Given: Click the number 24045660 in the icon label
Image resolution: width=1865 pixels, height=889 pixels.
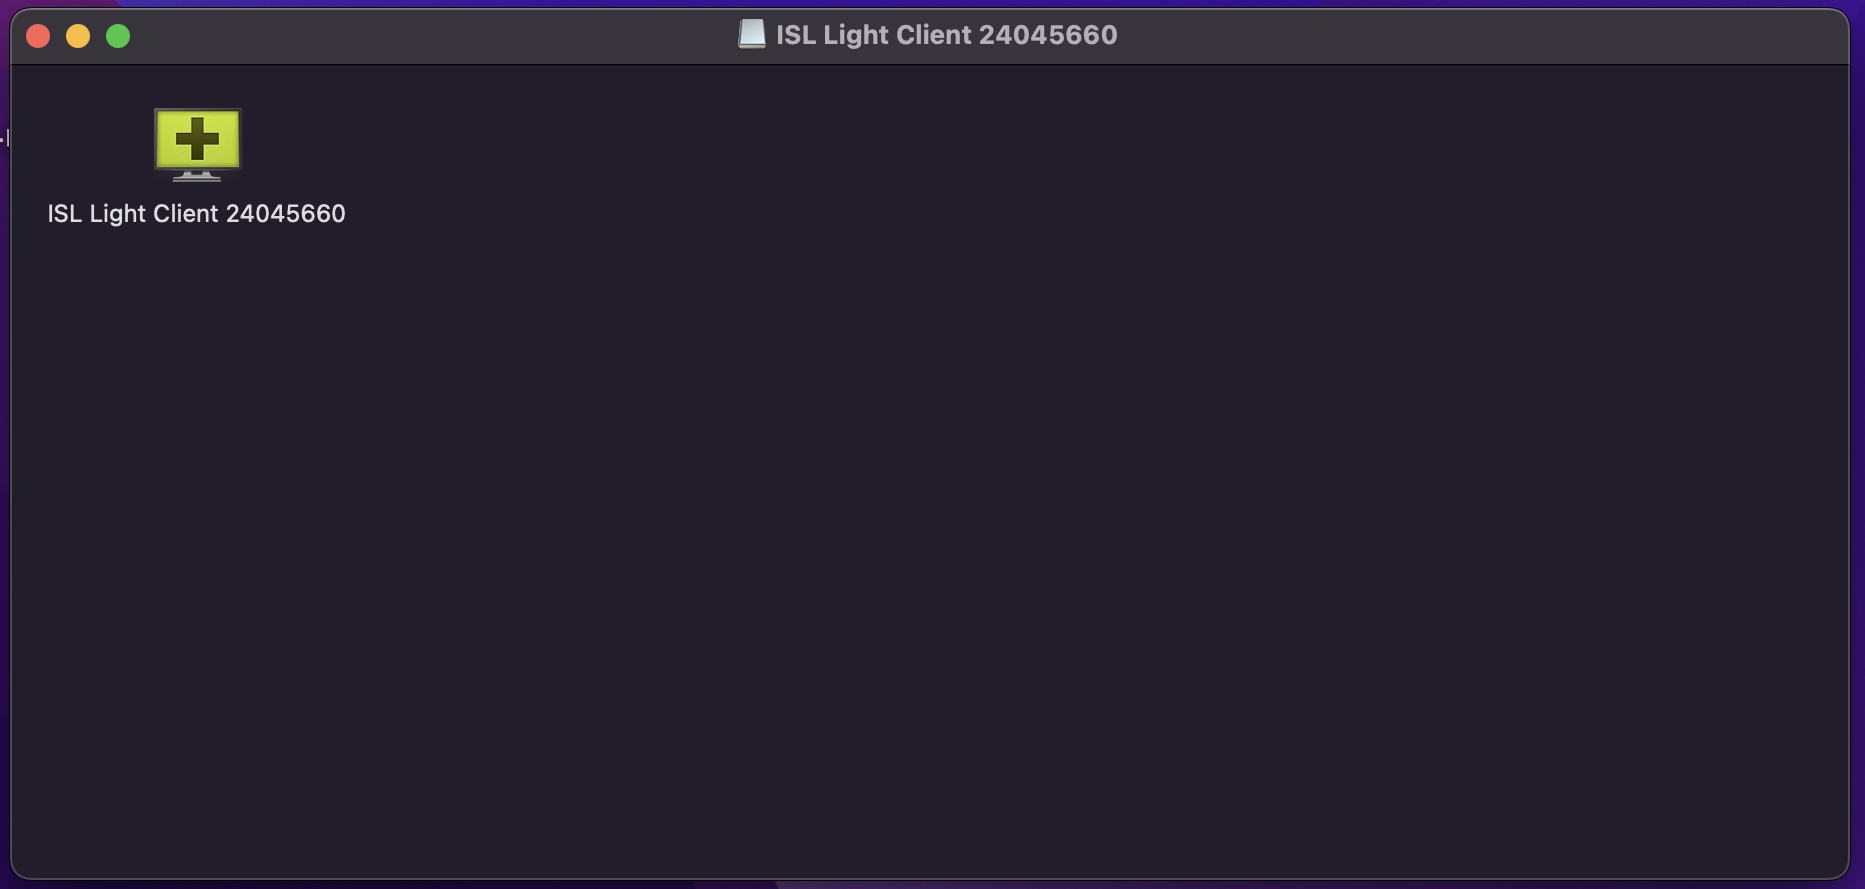Looking at the screenshot, I should [285, 213].
